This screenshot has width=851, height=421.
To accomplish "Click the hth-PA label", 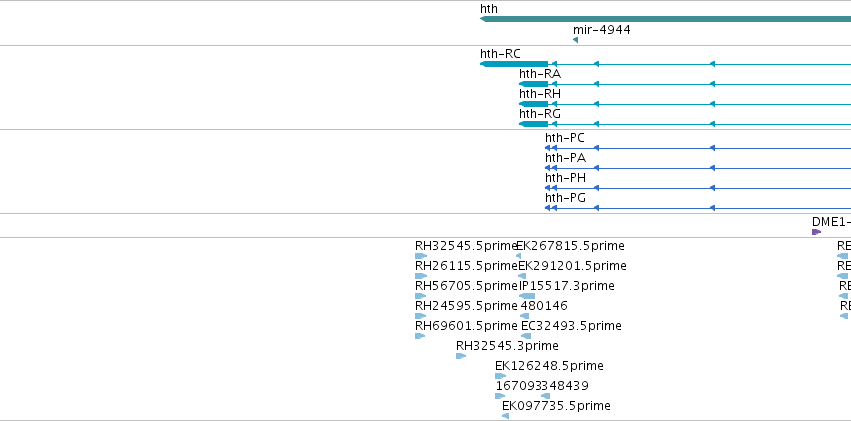I will 566,158.
